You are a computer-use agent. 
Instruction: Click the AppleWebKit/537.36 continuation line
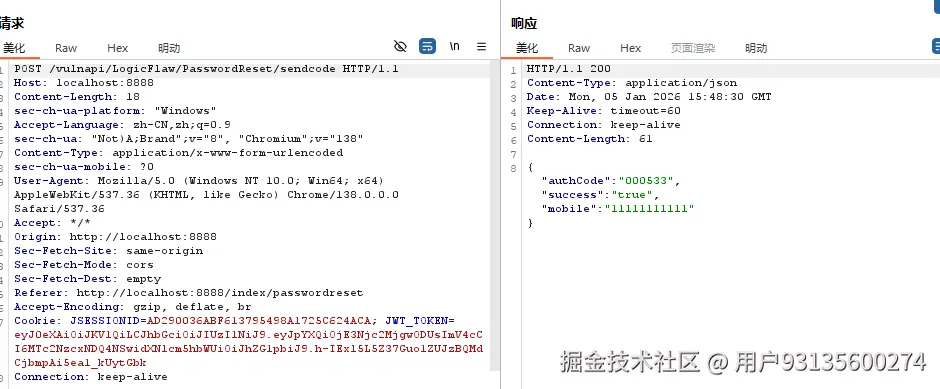(x=206, y=195)
